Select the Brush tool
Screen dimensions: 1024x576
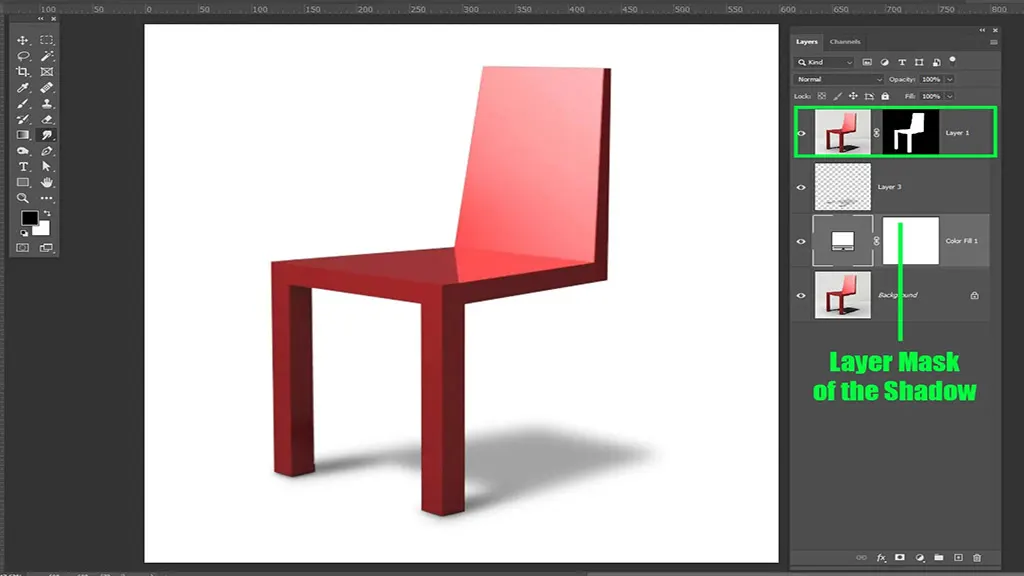tap(23, 104)
